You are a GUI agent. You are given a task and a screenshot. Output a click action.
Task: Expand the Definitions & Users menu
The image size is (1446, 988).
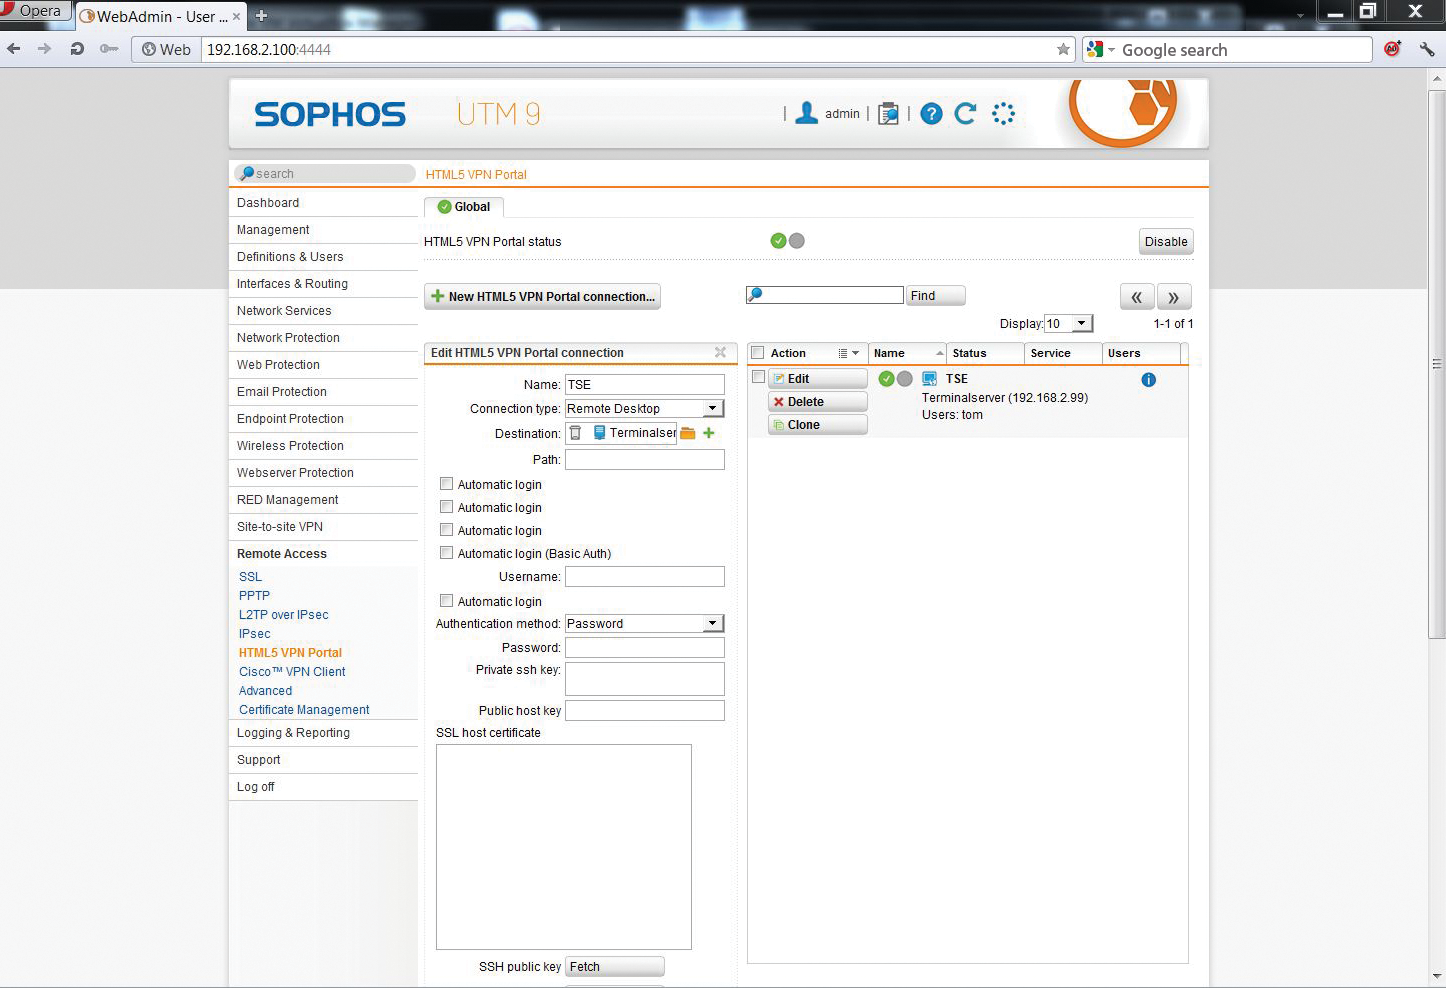click(323, 257)
